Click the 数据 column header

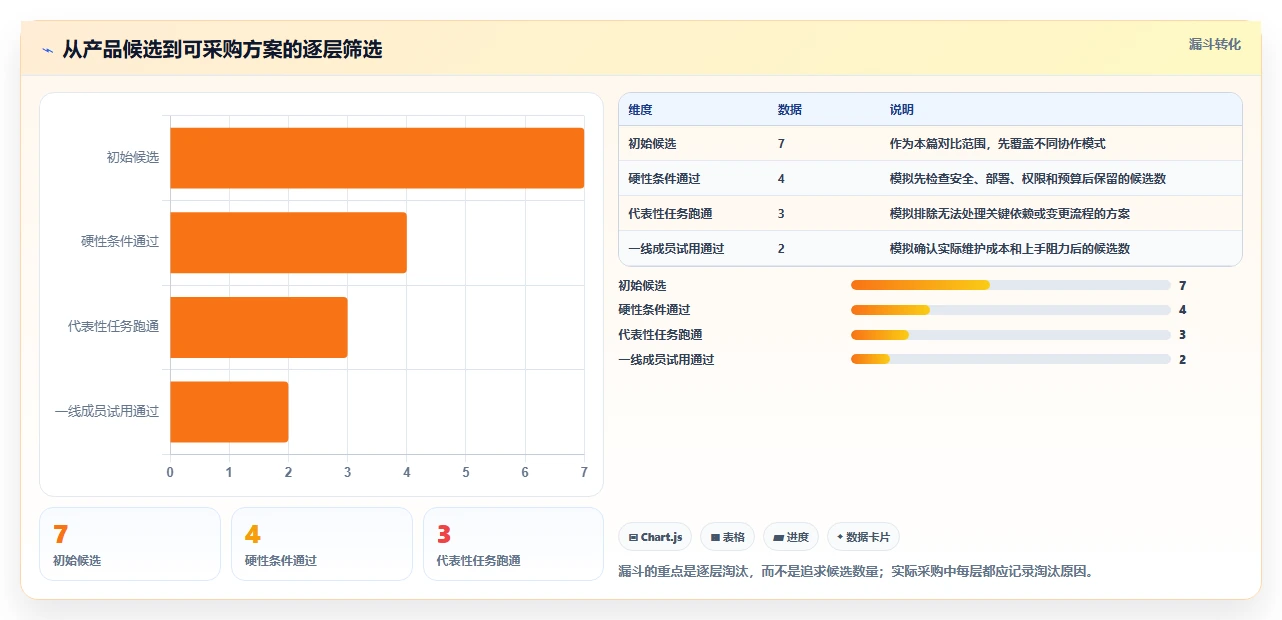[789, 110]
